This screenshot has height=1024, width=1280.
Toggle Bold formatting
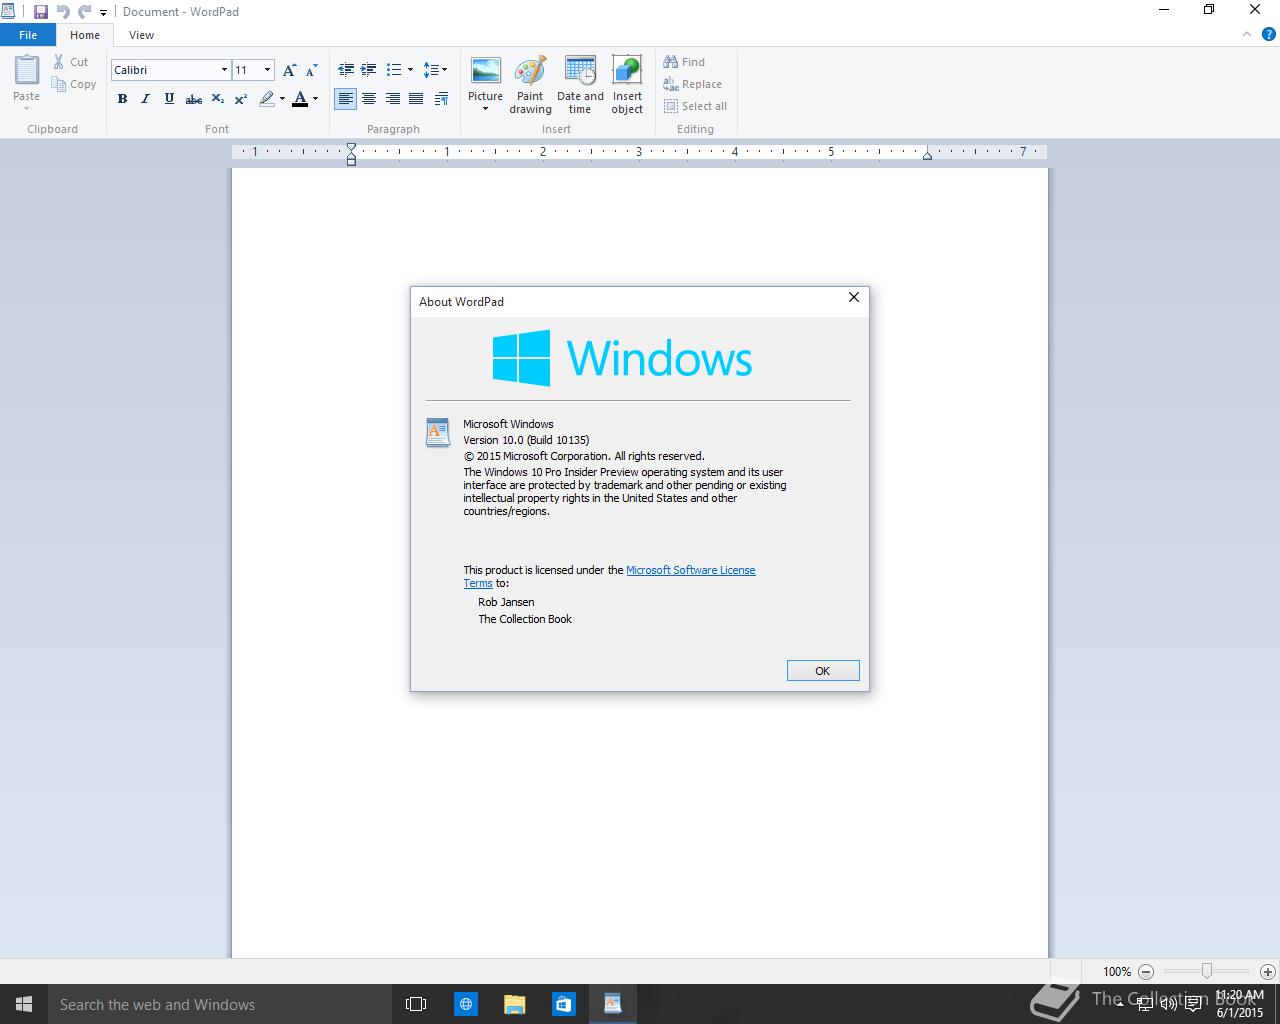(122, 99)
